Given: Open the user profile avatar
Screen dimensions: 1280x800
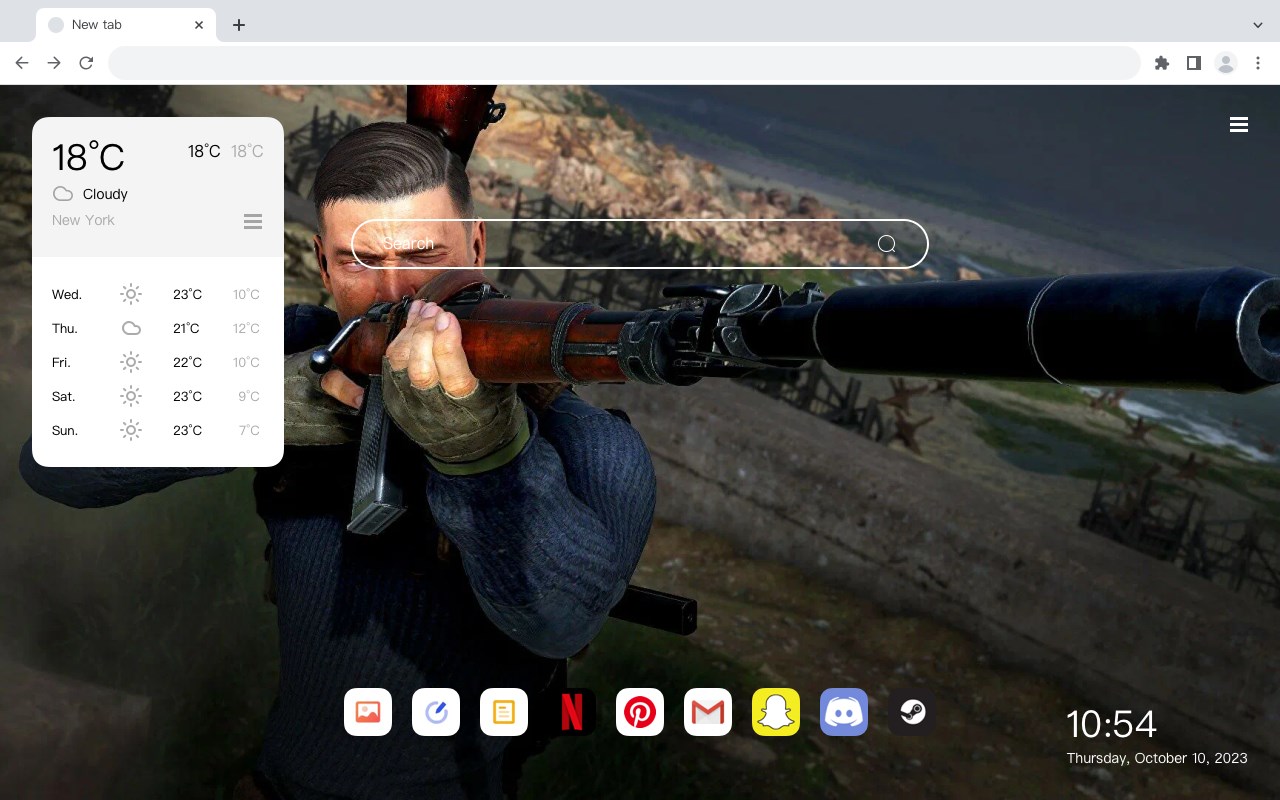Looking at the screenshot, I should point(1226,63).
